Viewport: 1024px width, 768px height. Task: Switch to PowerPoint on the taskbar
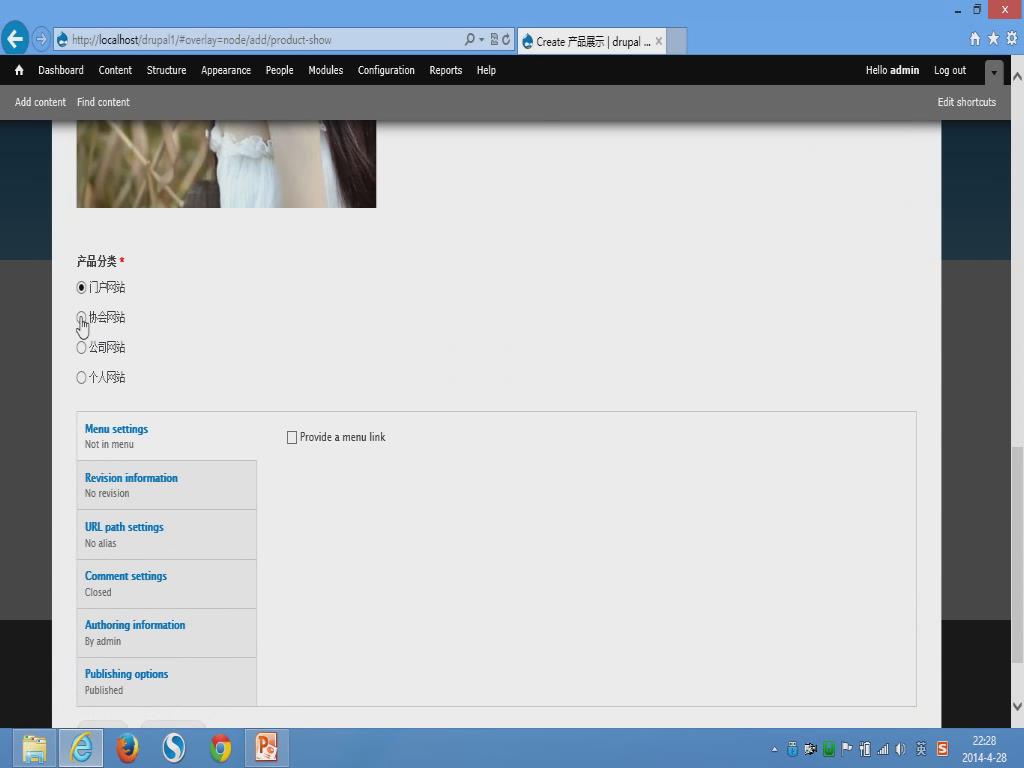pyautogui.click(x=266, y=748)
